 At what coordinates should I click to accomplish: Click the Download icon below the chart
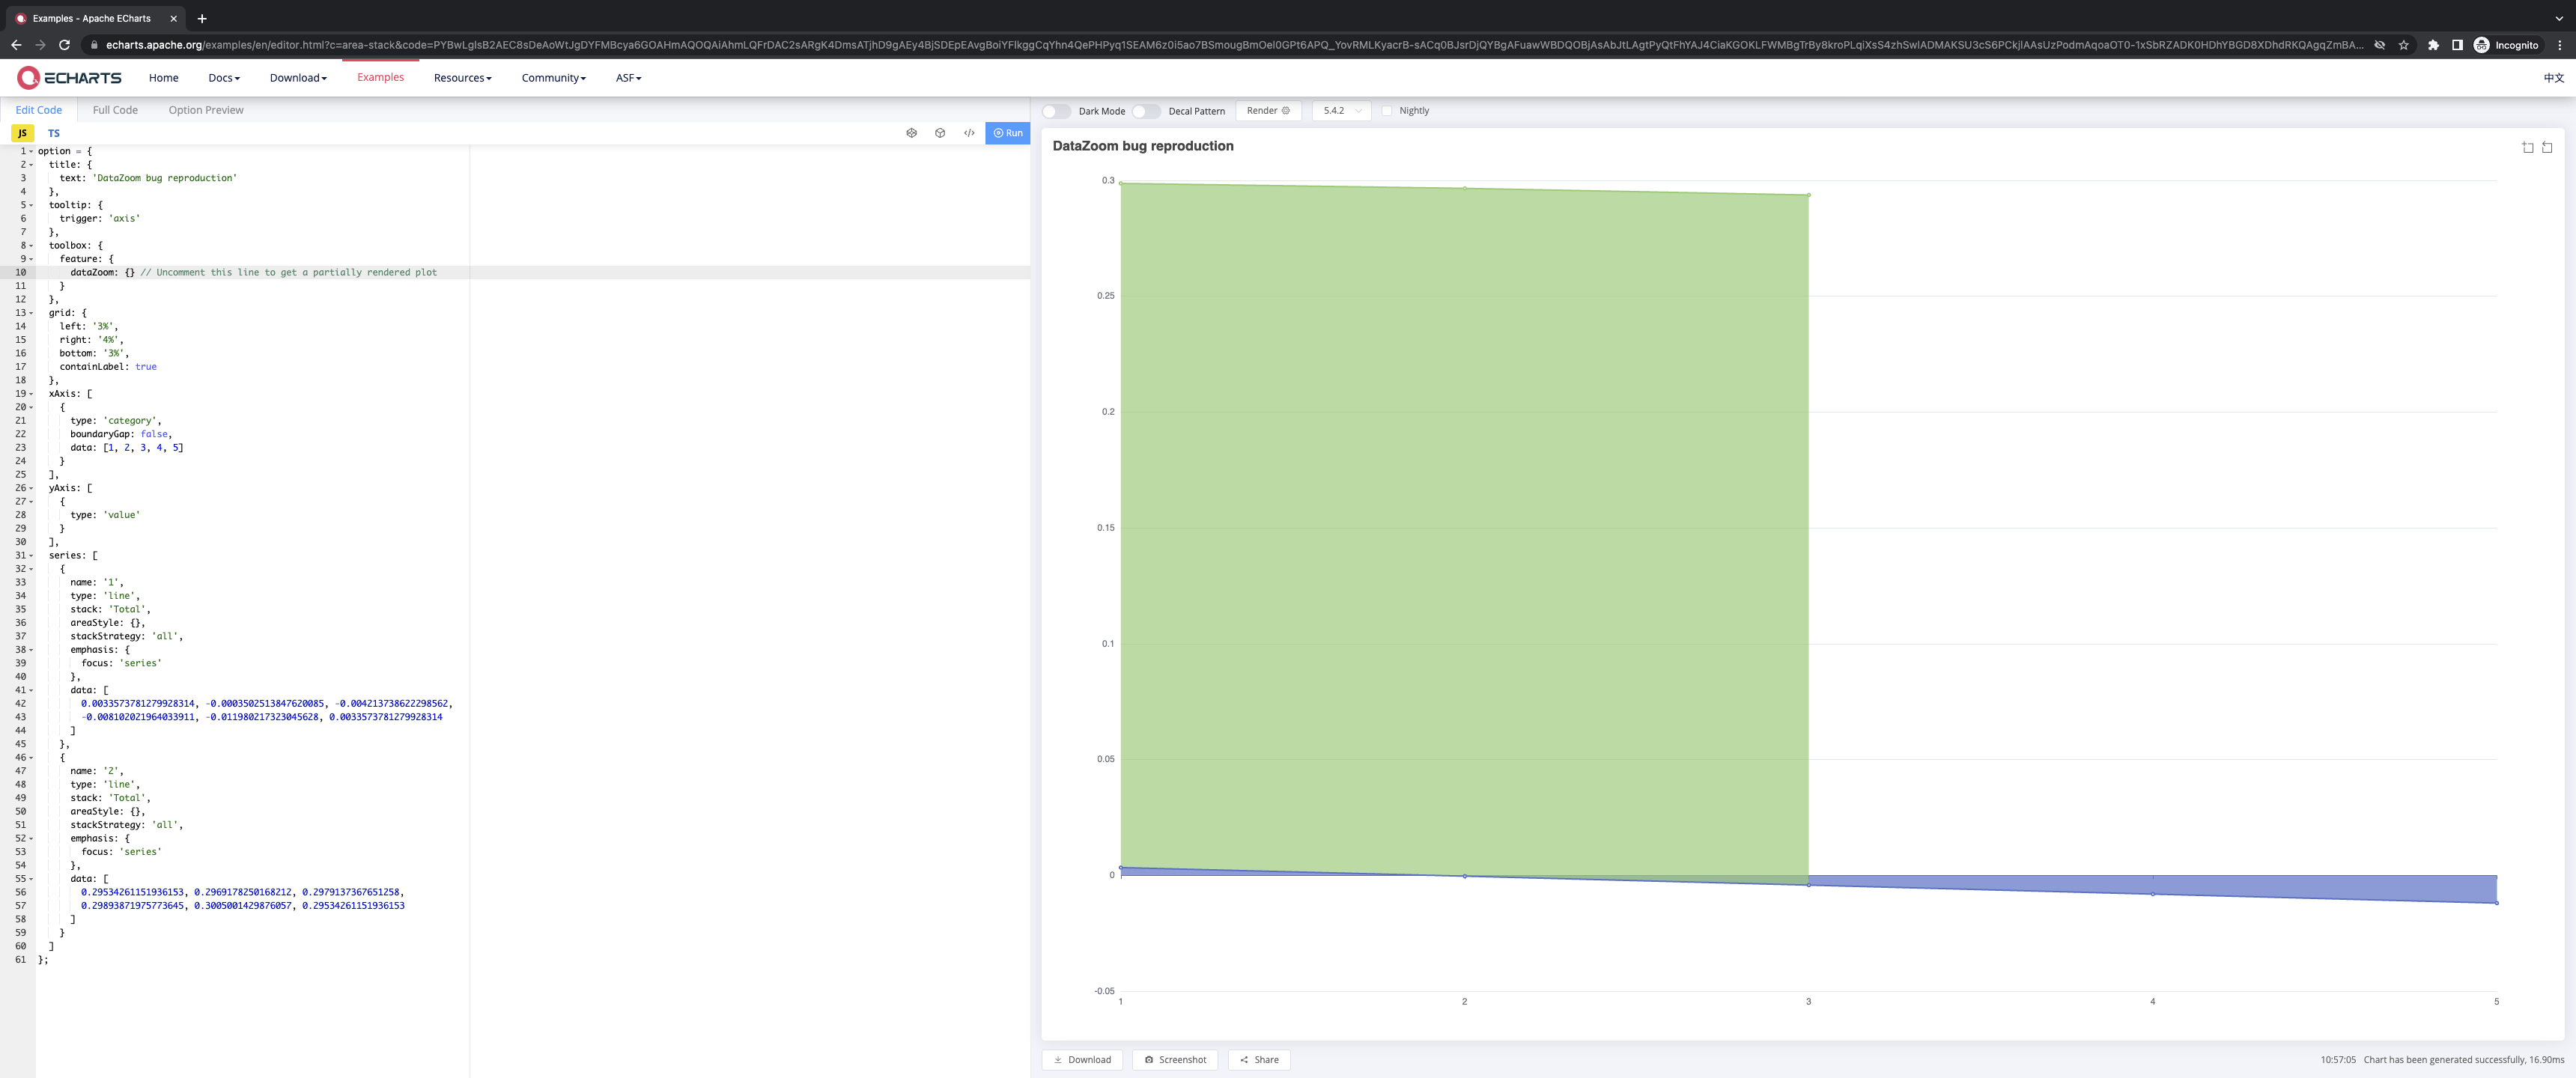pyautogui.click(x=1082, y=1059)
